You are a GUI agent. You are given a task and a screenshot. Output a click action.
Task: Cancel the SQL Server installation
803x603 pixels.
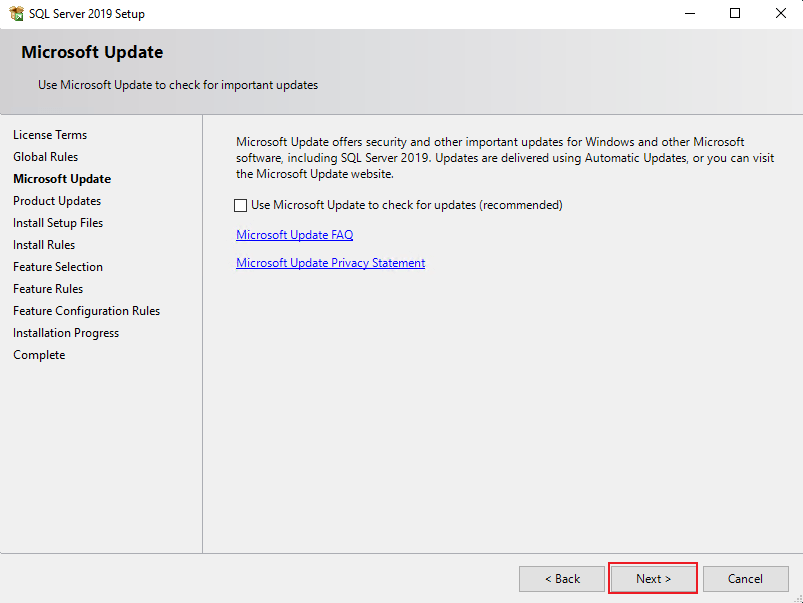(745, 578)
